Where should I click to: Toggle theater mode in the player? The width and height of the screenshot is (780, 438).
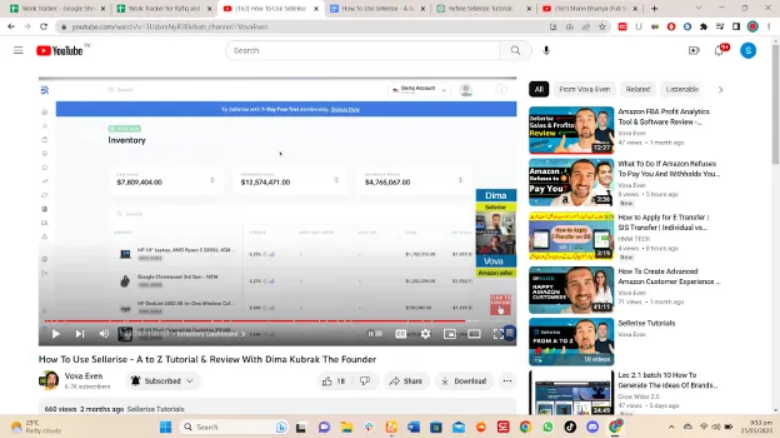tap(474, 334)
